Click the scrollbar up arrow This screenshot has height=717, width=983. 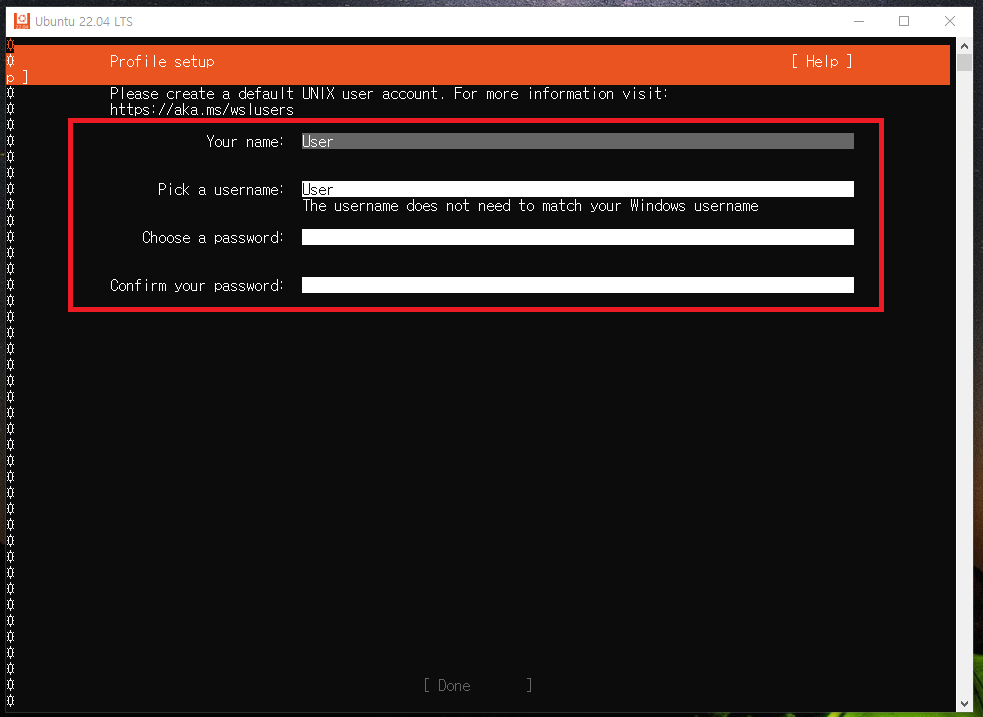tap(964, 46)
